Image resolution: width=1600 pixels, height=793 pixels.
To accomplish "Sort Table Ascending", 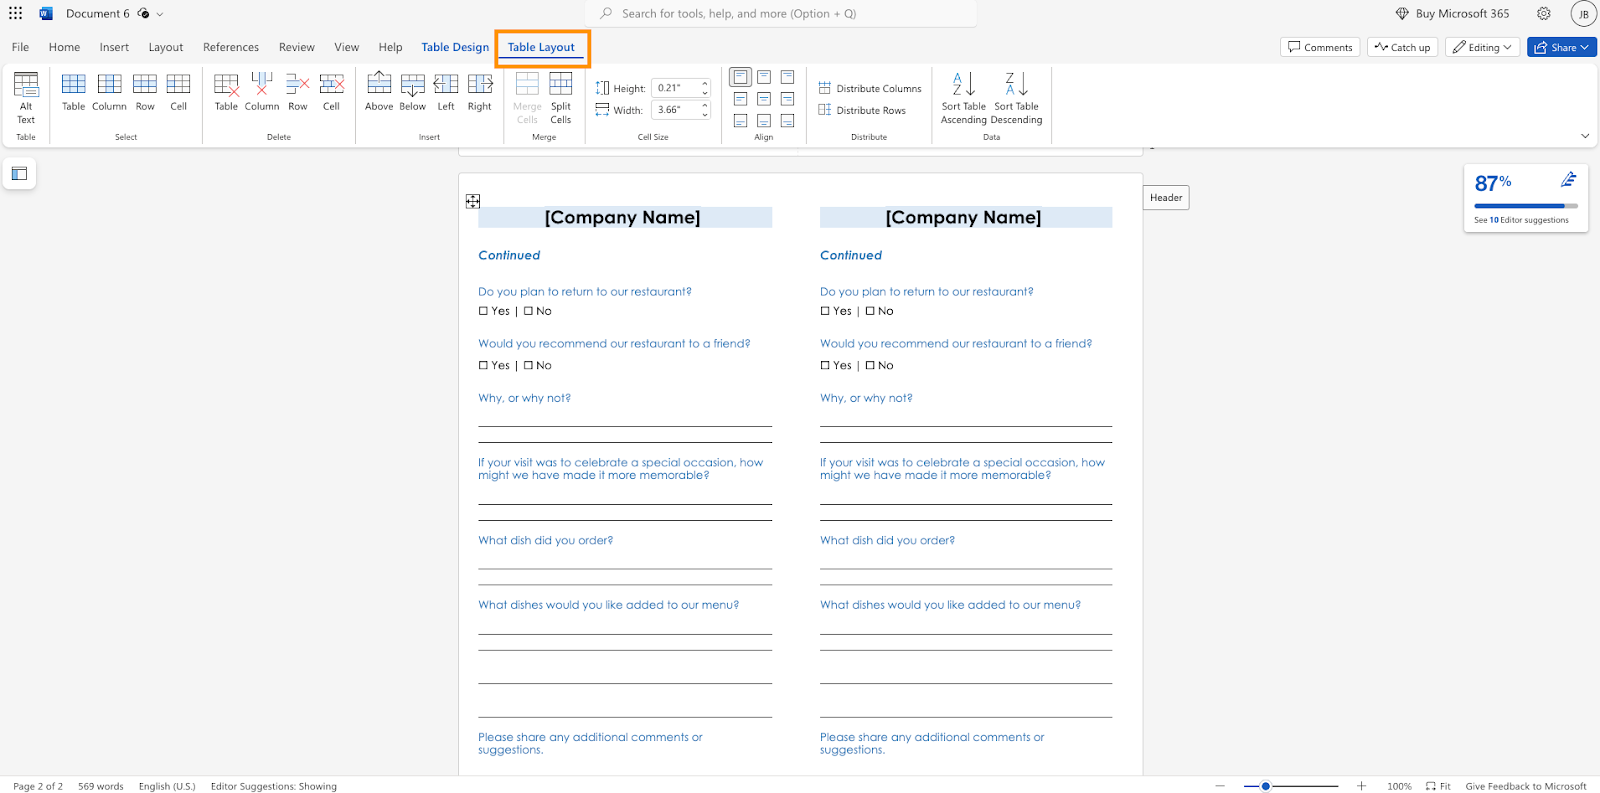I will point(964,98).
